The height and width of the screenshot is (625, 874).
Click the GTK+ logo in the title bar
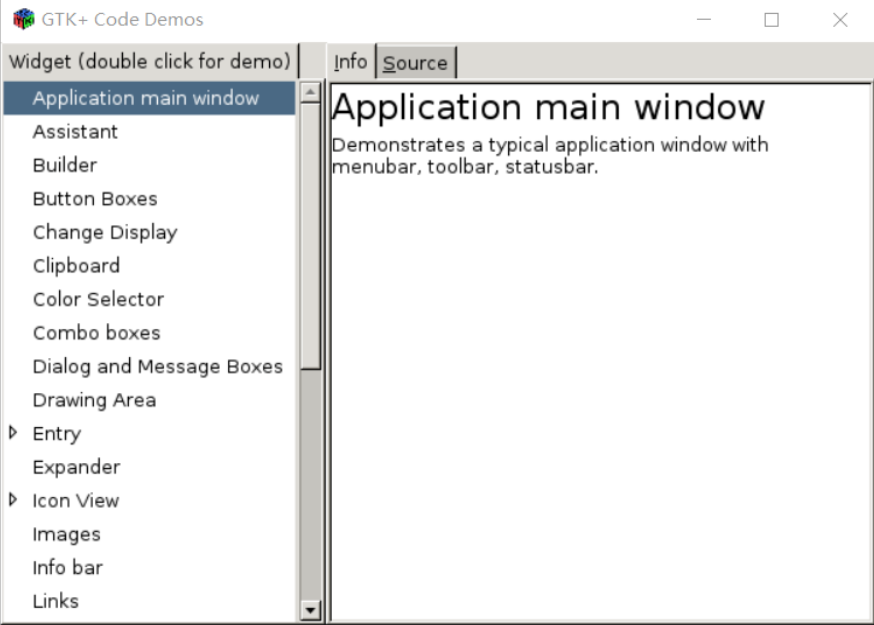pyautogui.click(x=17, y=19)
